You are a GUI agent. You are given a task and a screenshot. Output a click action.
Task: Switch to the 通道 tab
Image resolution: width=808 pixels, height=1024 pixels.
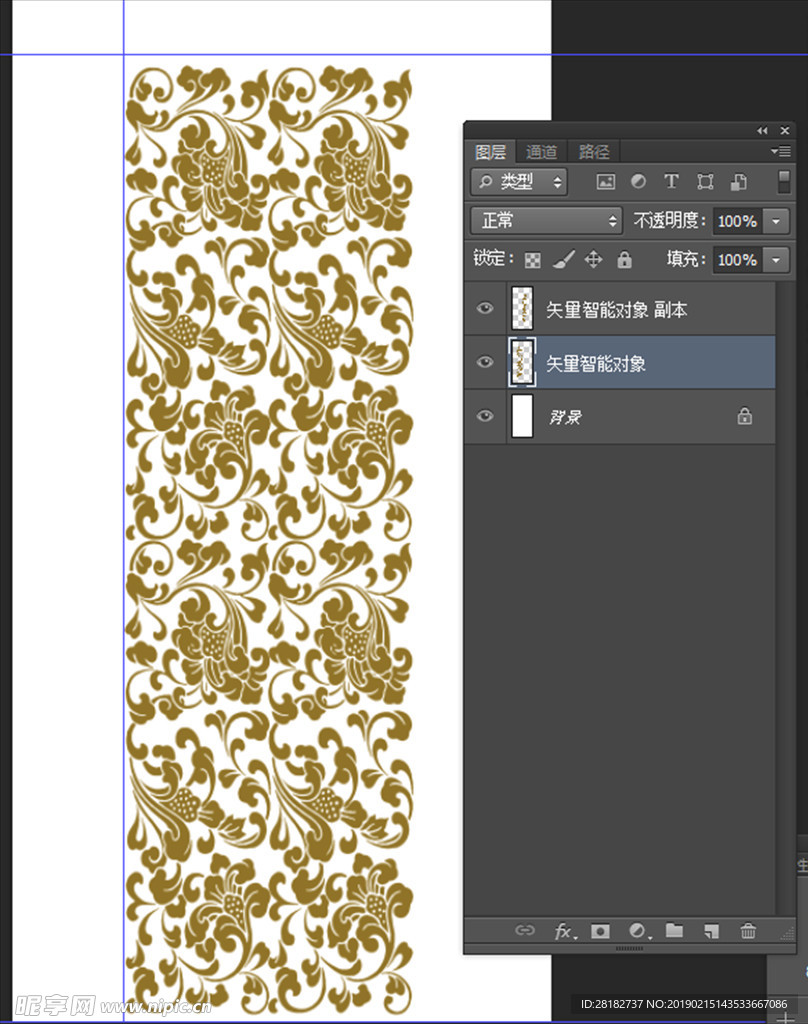point(542,152)
